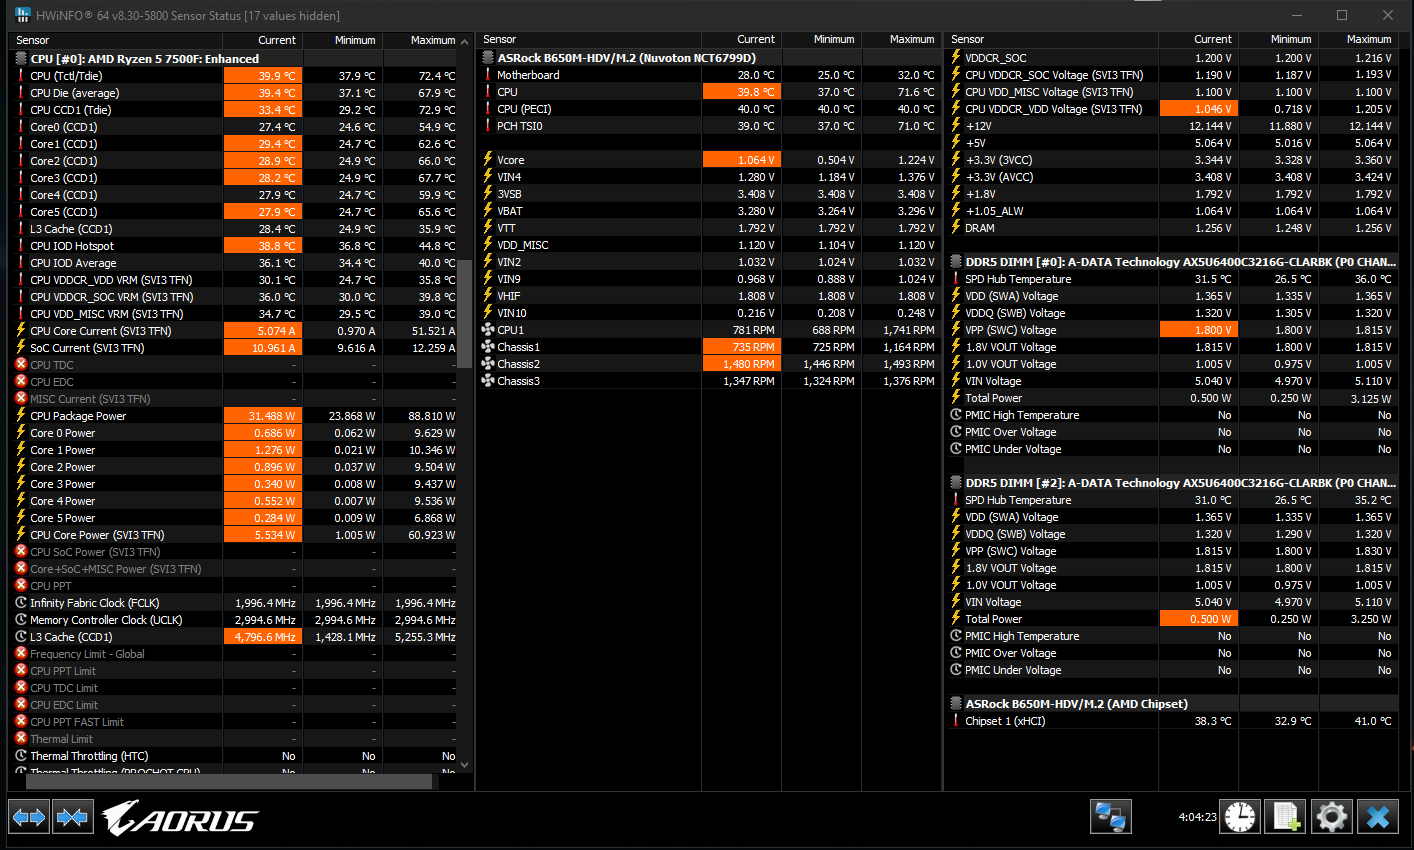Click the fan icon beside Chassis1
The image size is (1414, 850).
(488, 347)
